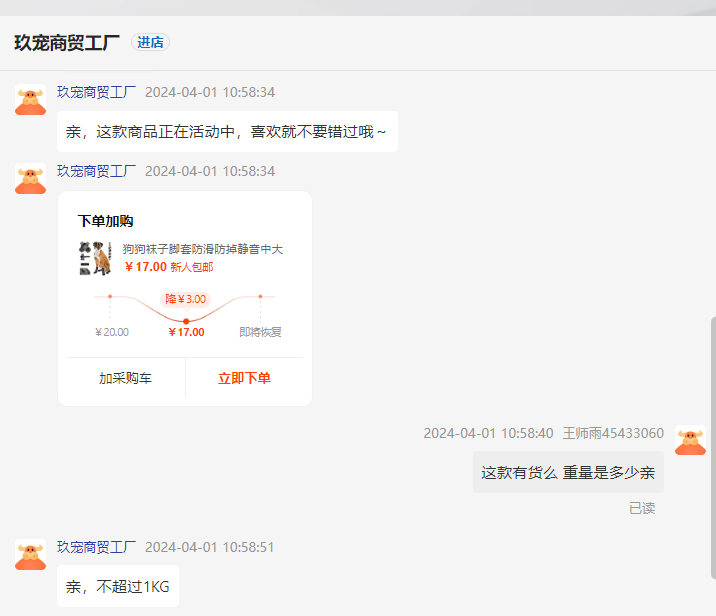716x616 pixels.
Task: Click seller avatar beside the 不超过1KG message
Action: (31, 555)
